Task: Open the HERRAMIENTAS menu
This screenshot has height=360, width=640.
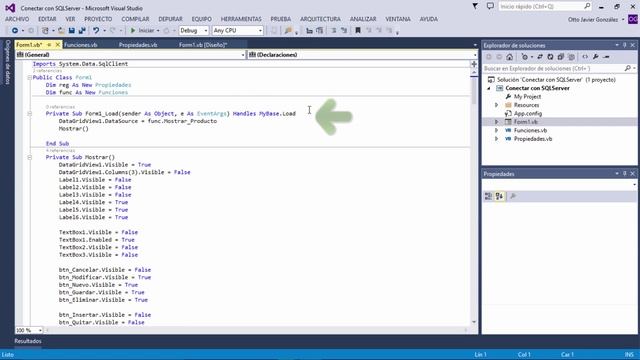Action: pyautogui.click(x=241, y=19)
